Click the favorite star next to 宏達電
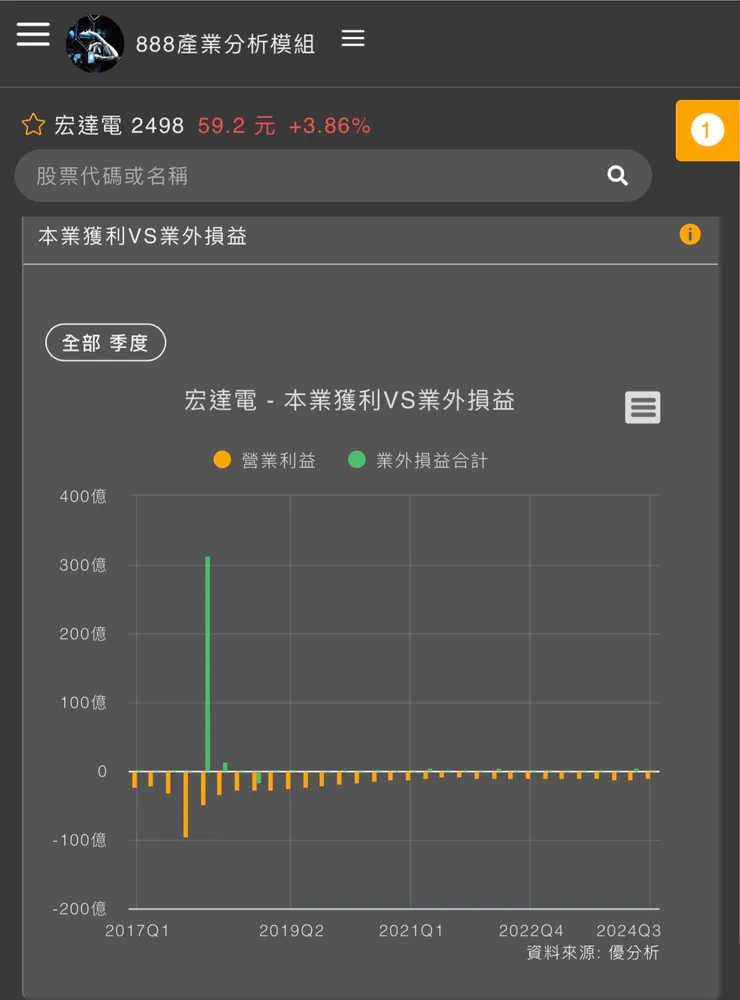 [x=33, y=125]
